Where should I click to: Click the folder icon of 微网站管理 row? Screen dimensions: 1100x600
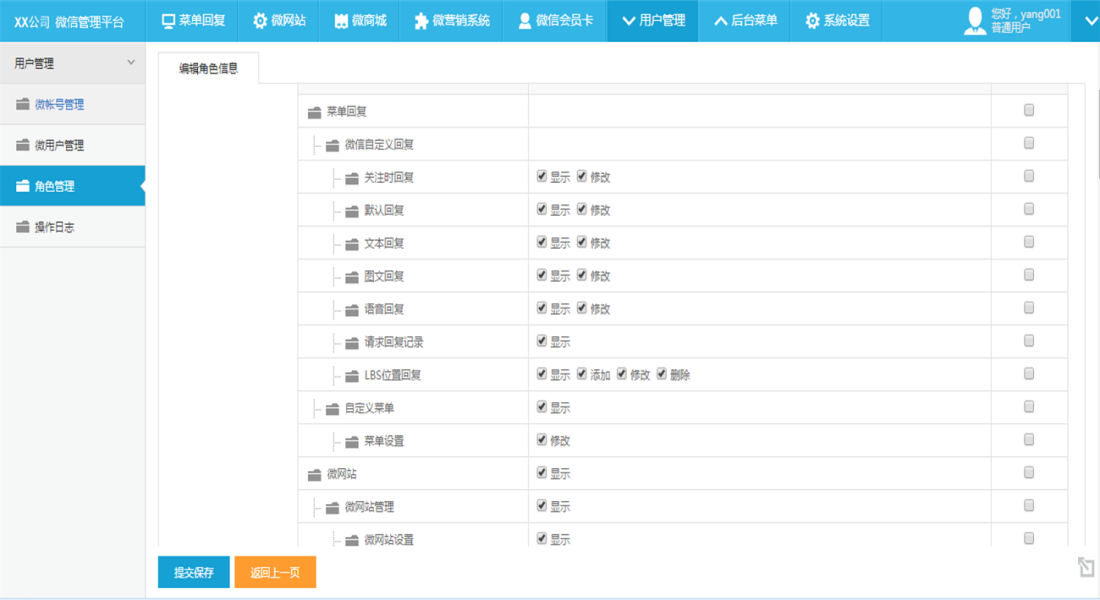[x=333, y=508]
